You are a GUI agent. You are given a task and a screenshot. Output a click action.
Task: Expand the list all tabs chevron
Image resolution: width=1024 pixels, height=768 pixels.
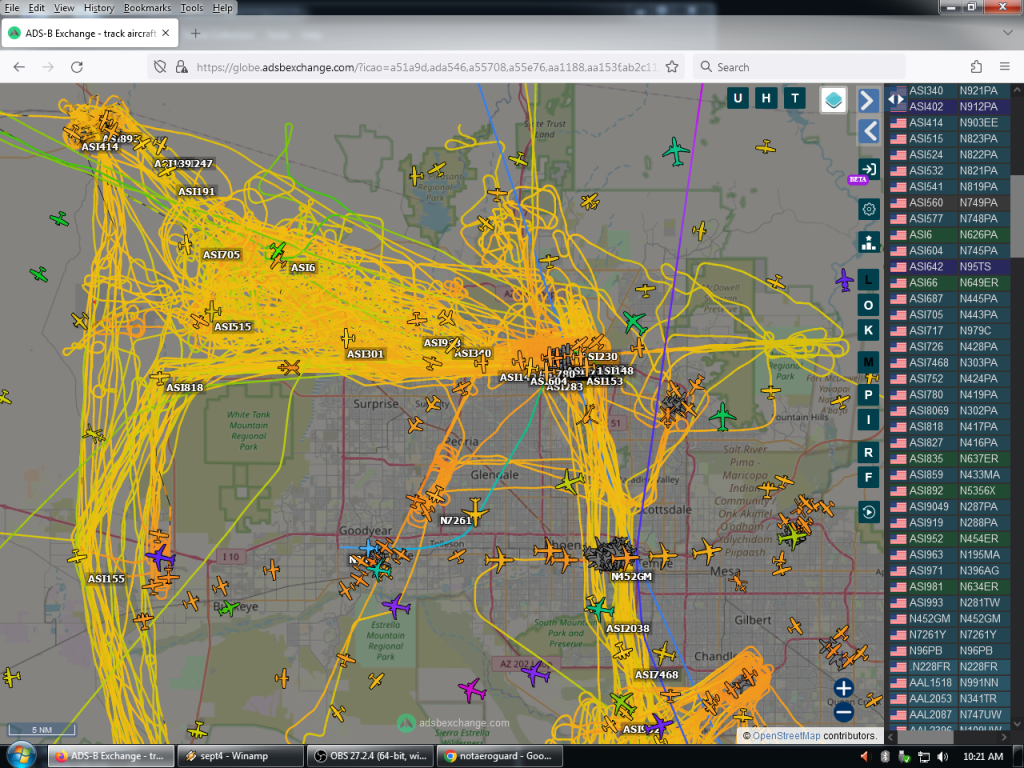pos(1007,33)
